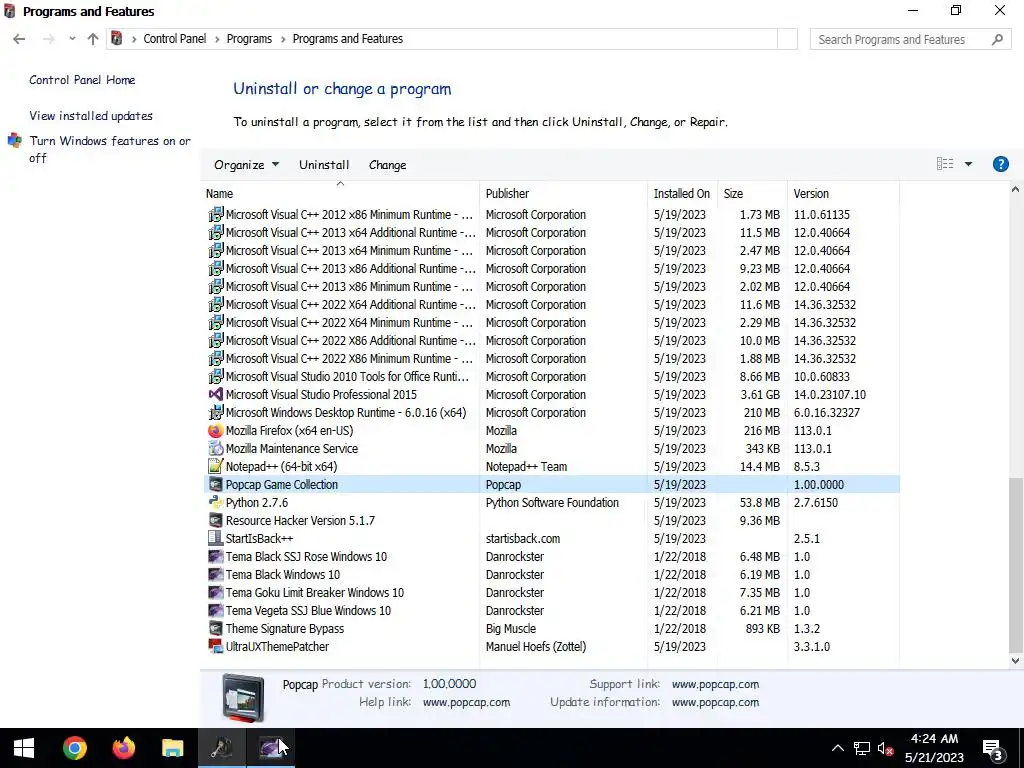
Task: Open Firefox from the taskbar
Action: (x=123, y=748)
